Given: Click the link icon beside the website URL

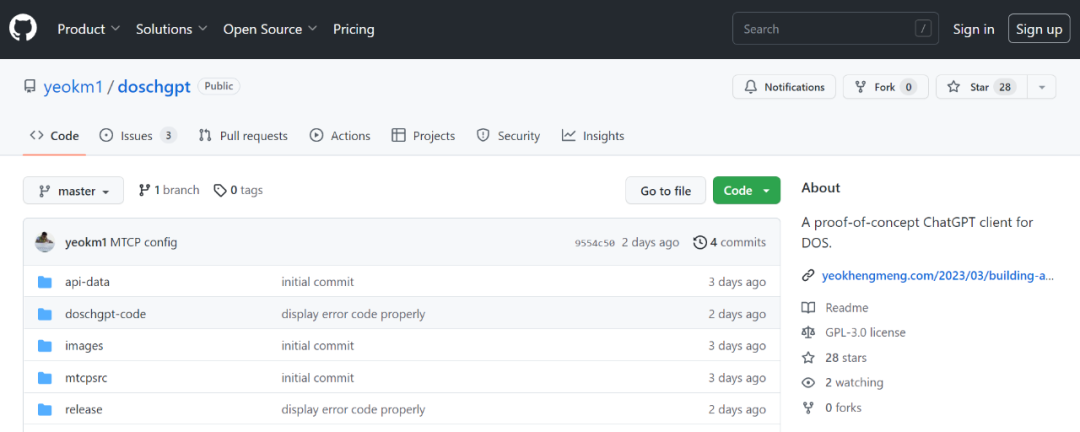Looking at the screenshot, I should [809, 276].
